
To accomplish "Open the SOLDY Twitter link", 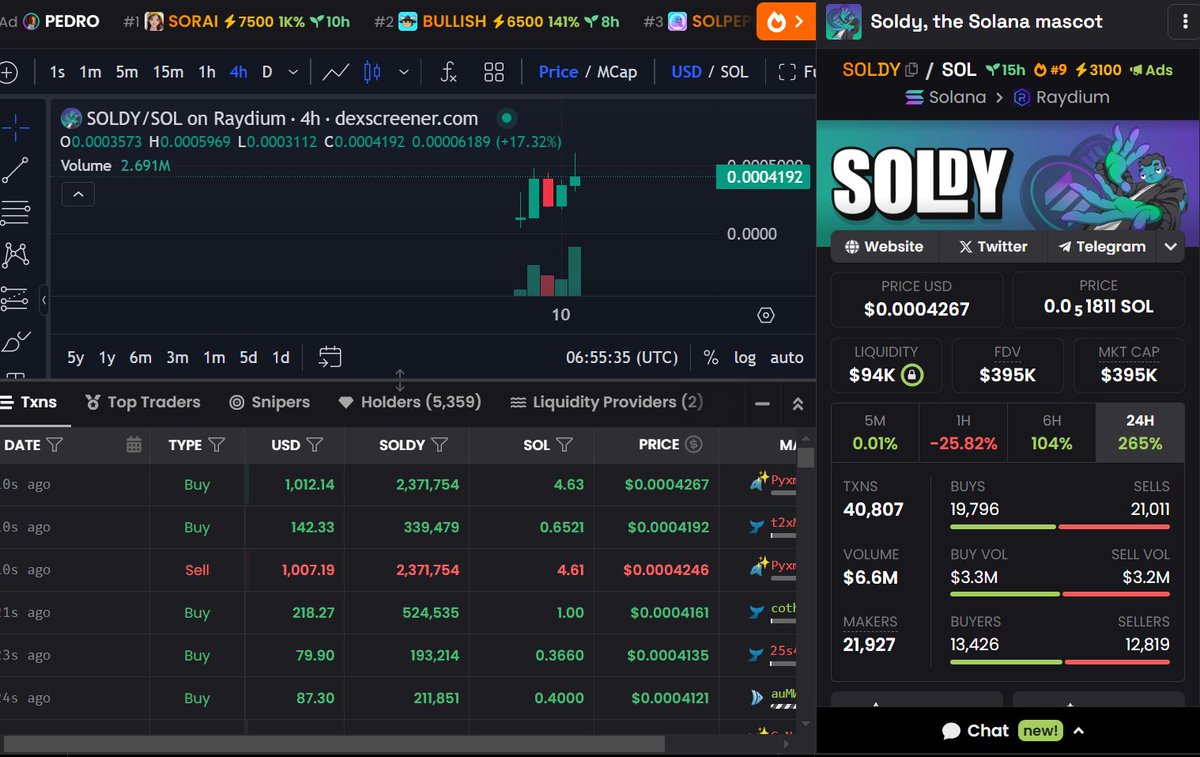I will point(992,246).
